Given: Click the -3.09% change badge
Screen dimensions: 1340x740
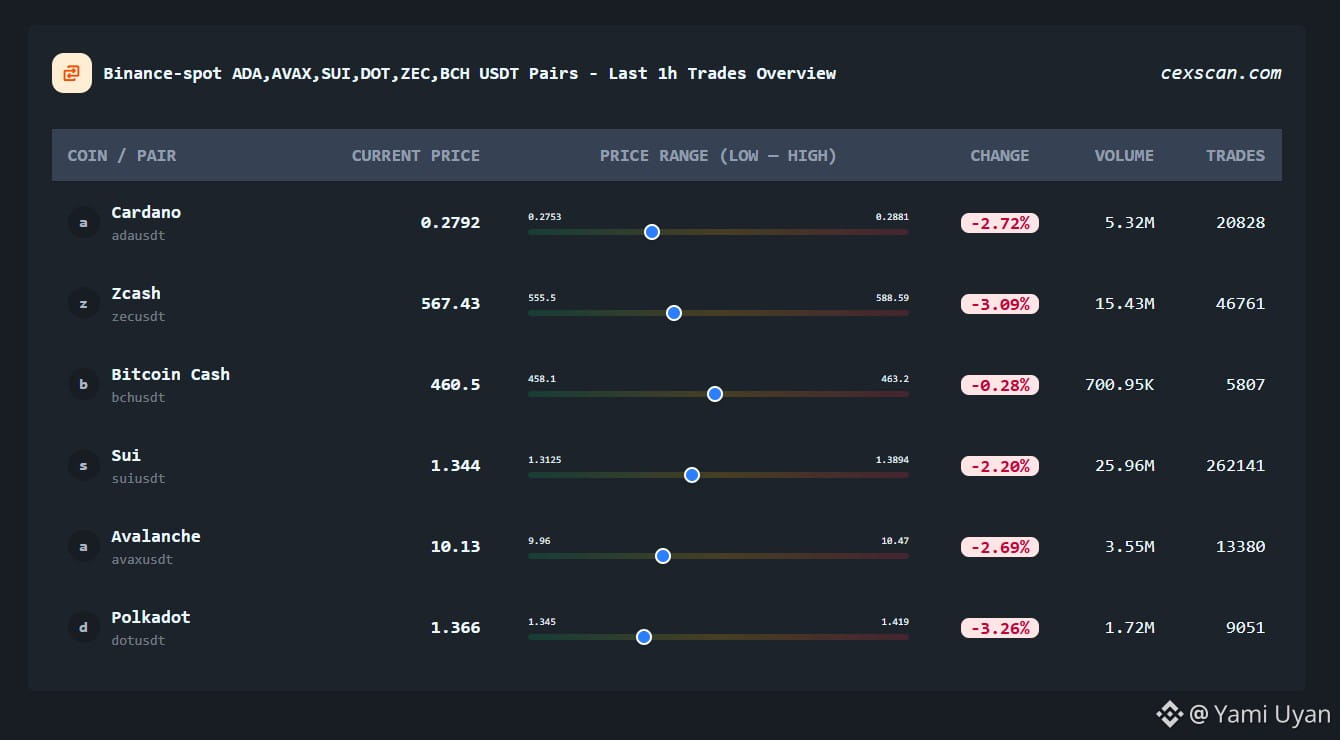Looking at the screenshot, I should (x=1000, y=304).
